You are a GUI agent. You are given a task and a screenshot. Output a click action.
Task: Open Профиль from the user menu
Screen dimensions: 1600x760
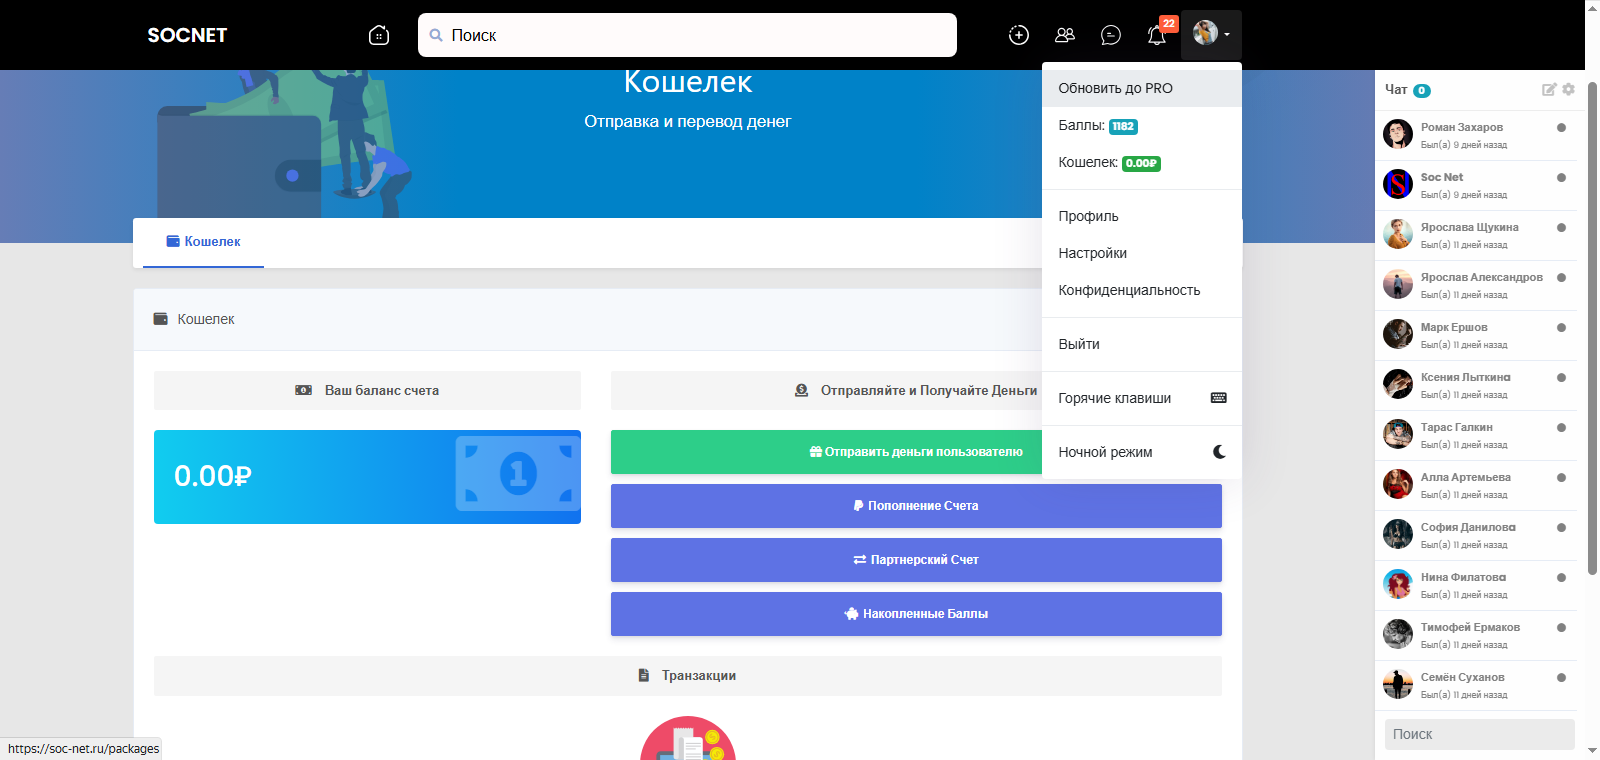(1142, 216)
